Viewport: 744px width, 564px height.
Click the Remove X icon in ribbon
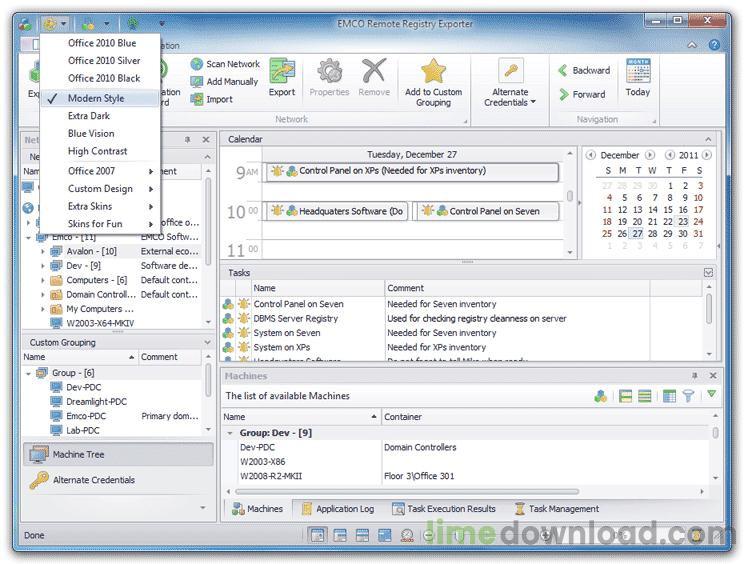(374, 76)
